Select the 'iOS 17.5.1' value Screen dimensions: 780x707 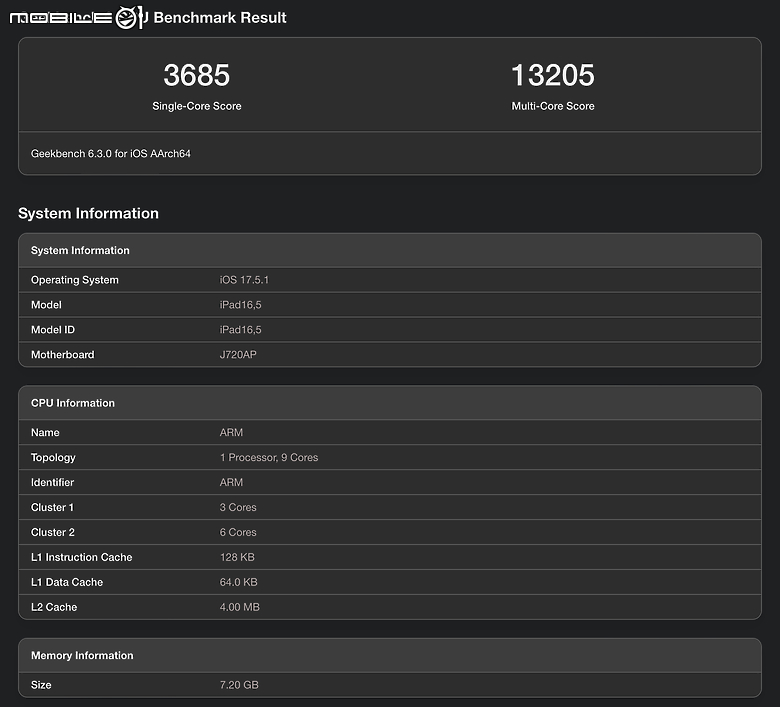coord(244,280)
